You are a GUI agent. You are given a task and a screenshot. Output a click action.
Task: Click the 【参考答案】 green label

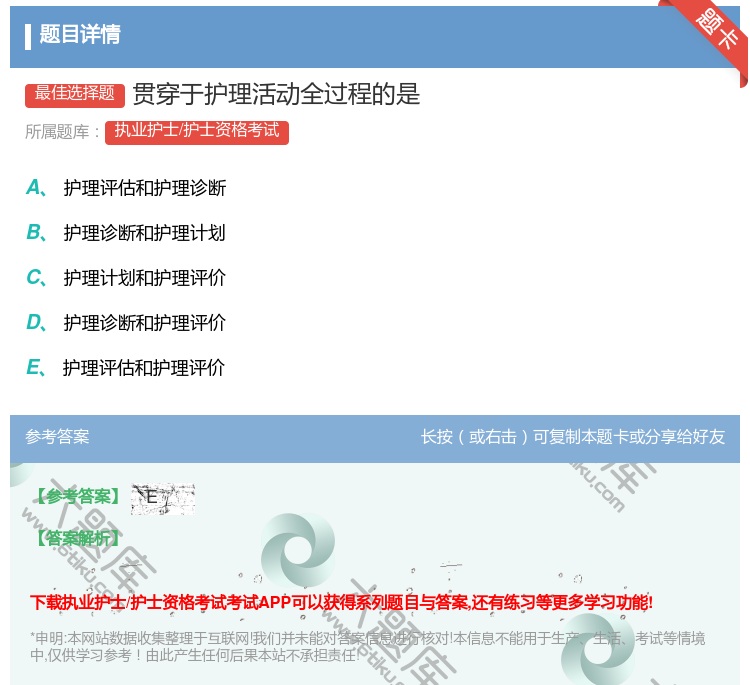pos(78,497)
